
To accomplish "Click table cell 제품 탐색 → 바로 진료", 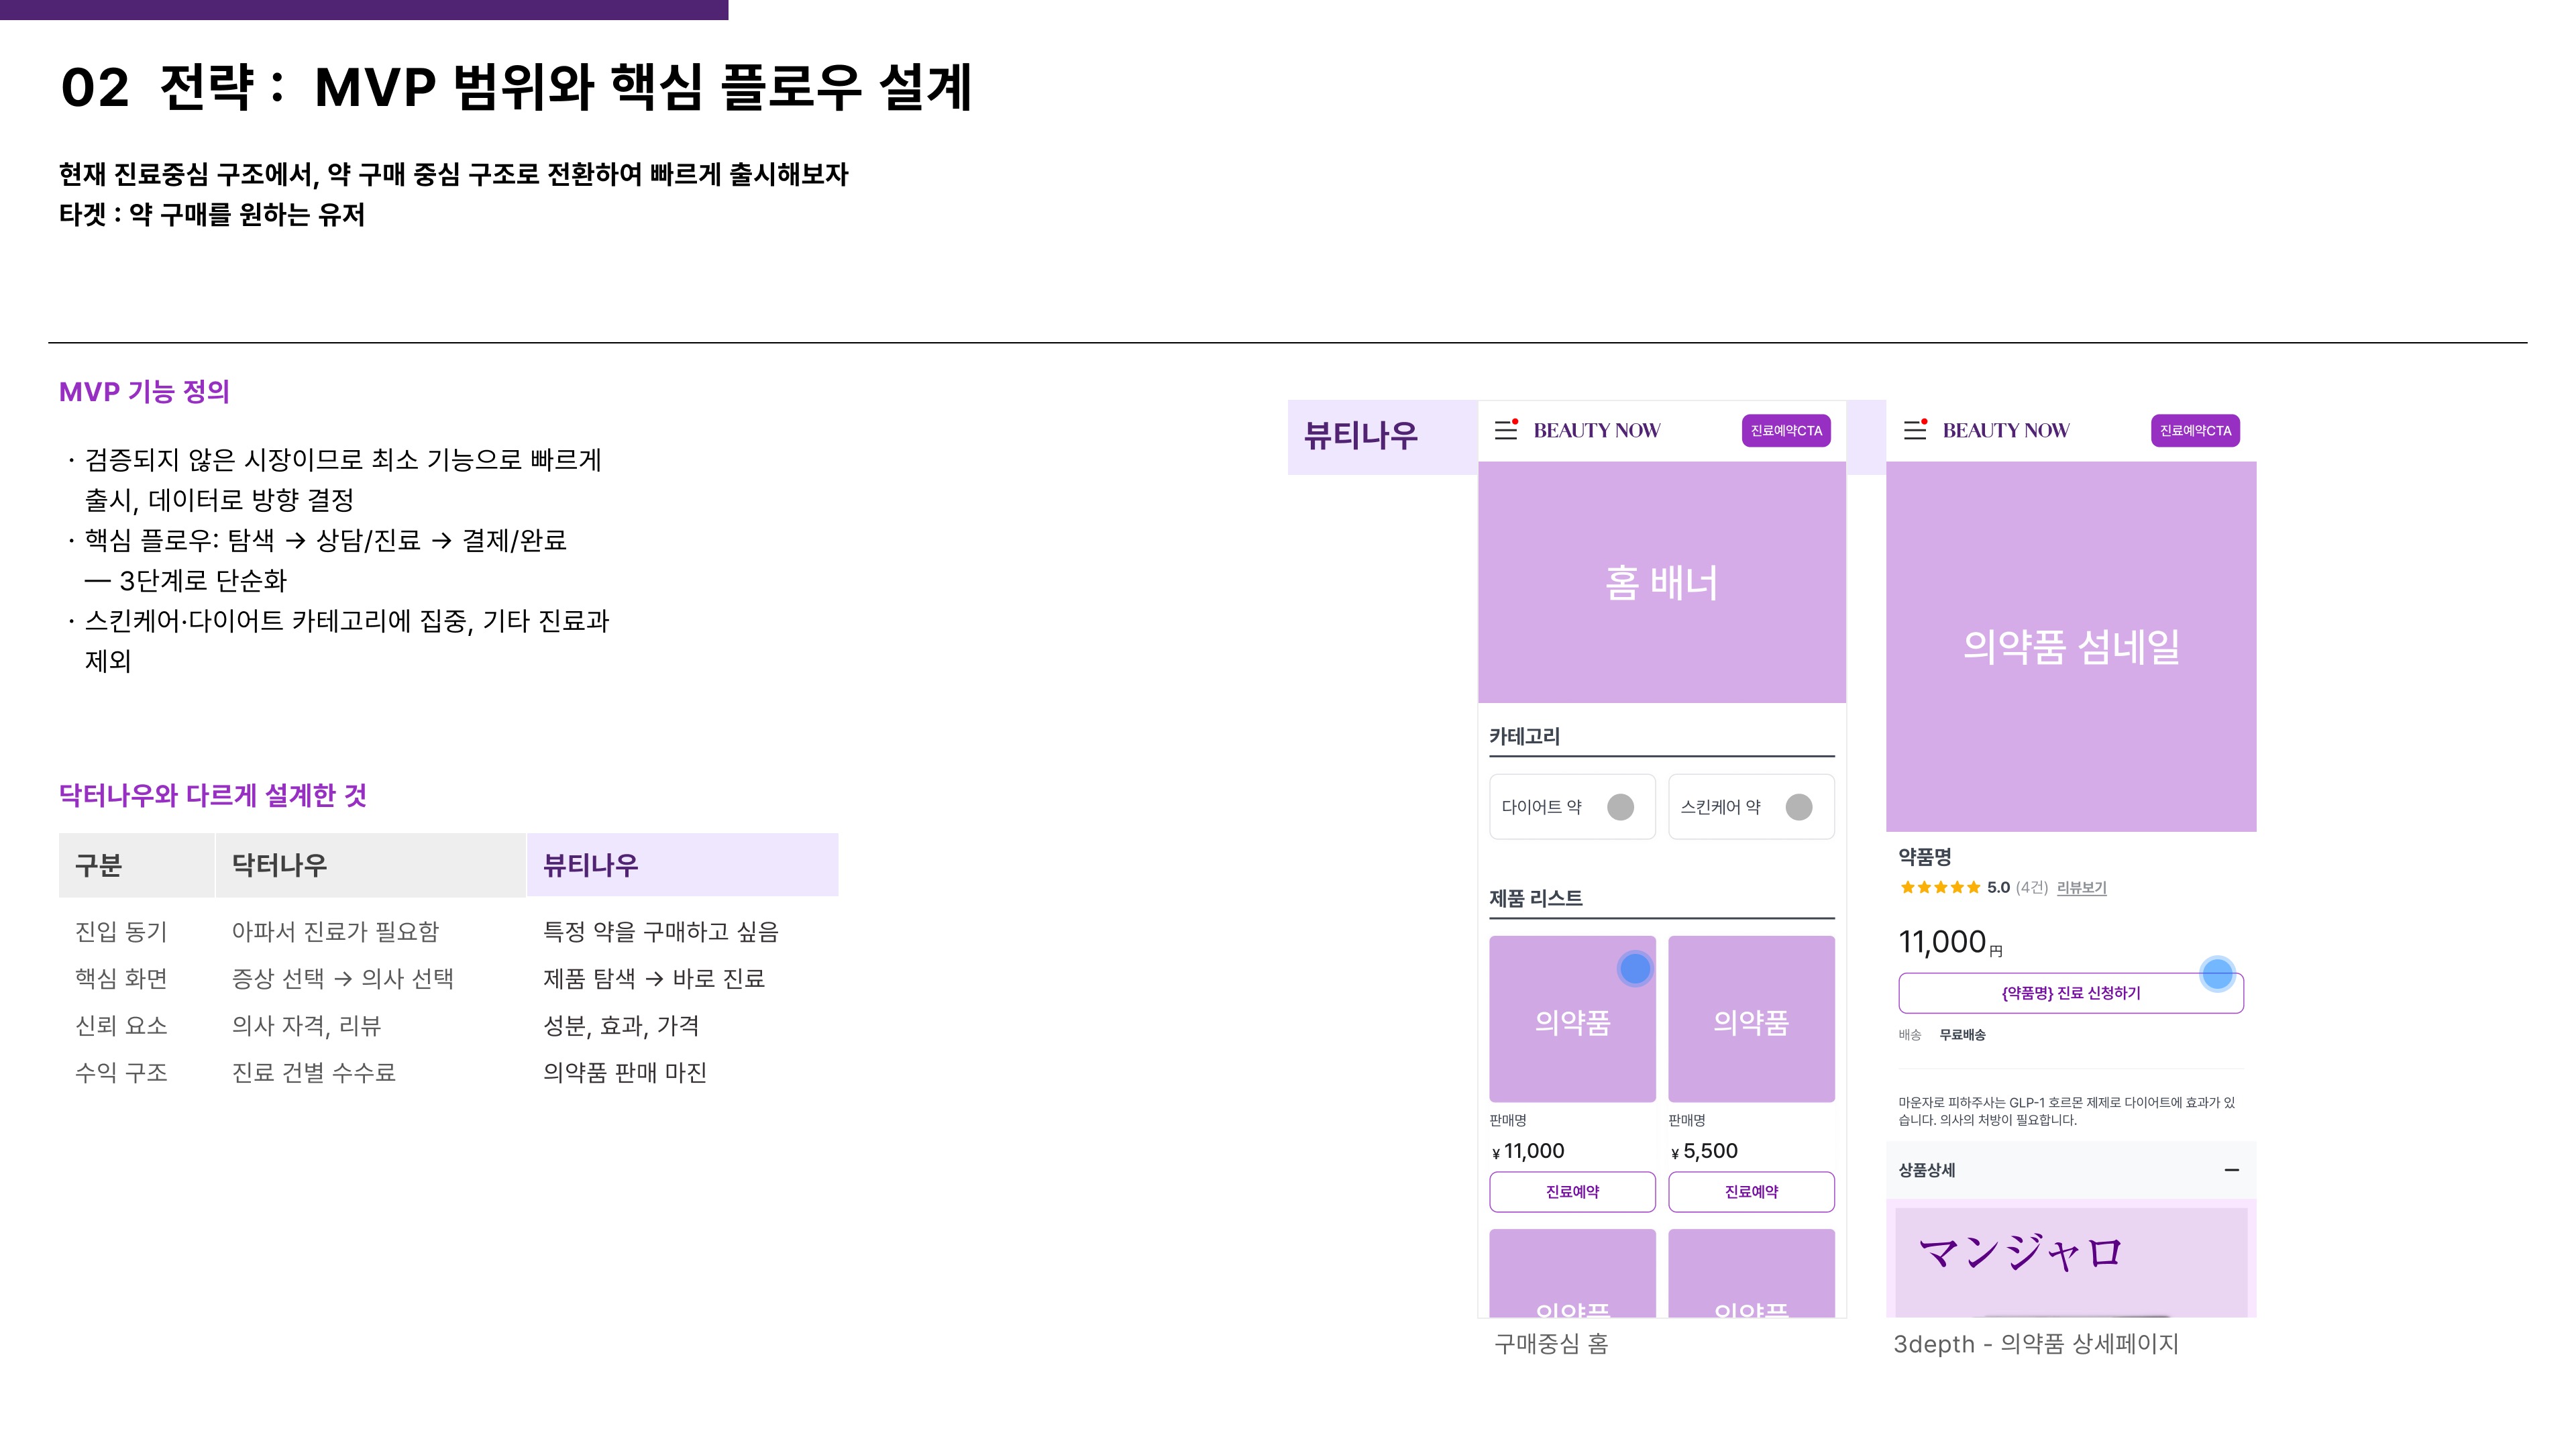I will pyautogui.click(x=654, y=979).
